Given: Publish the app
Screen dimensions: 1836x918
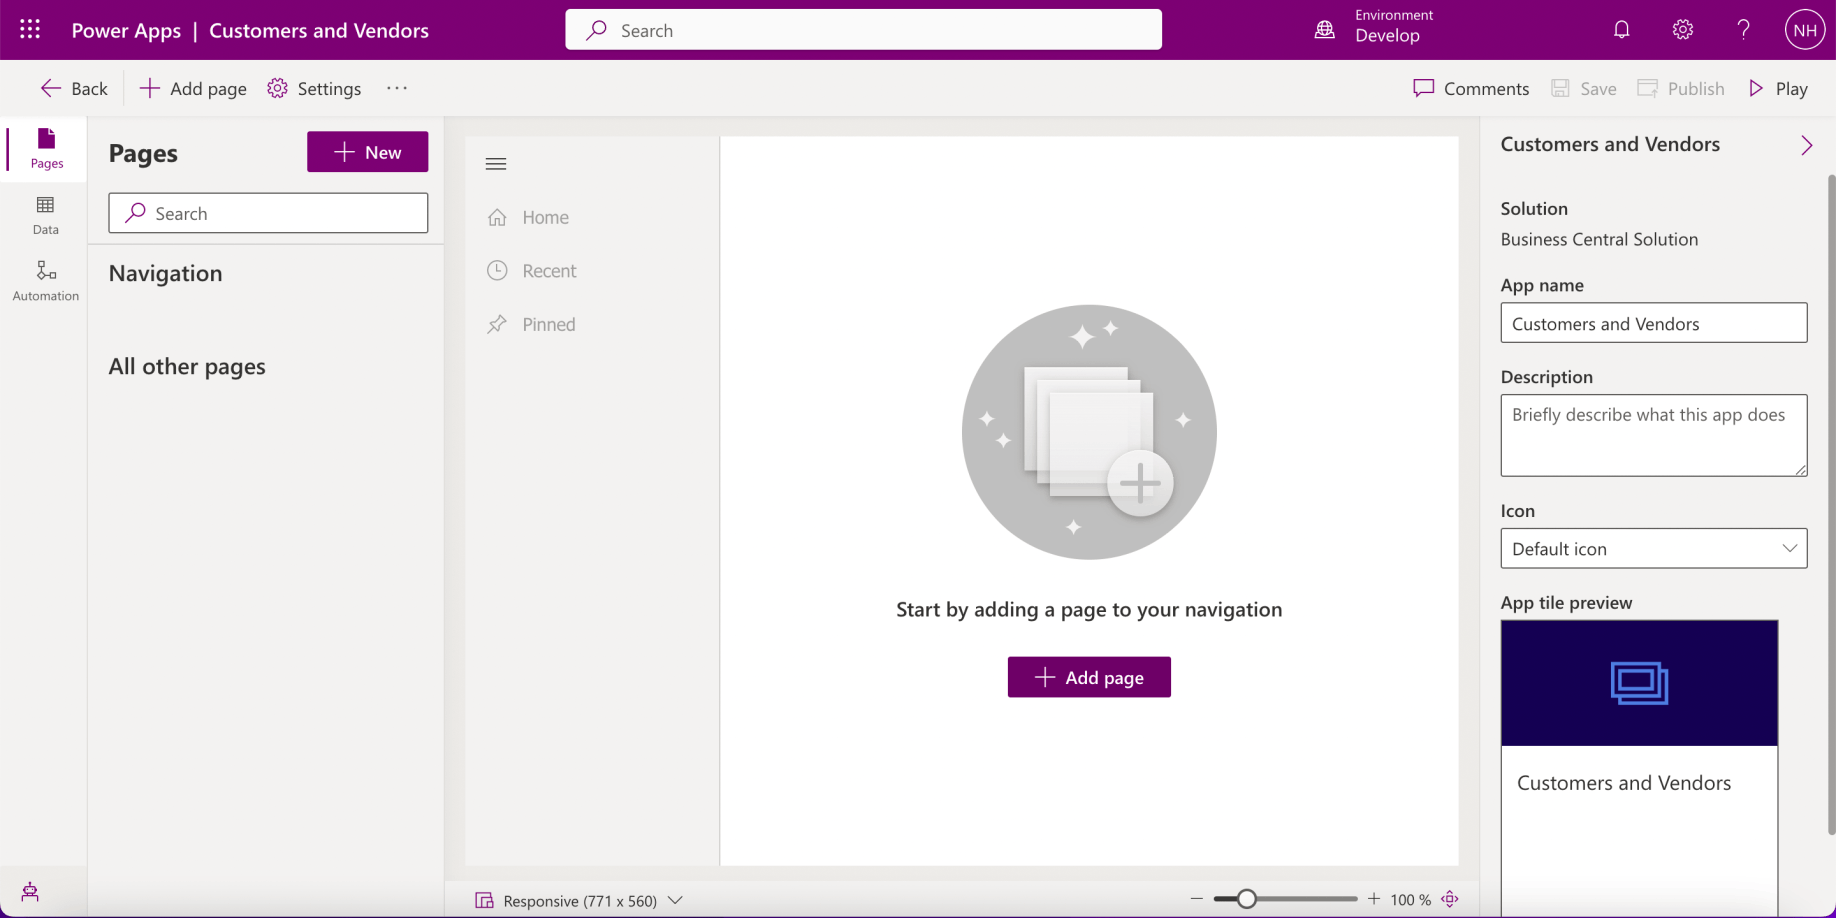Looking at the screenshot, I should pyautogui.click(x=1680, y=88).
